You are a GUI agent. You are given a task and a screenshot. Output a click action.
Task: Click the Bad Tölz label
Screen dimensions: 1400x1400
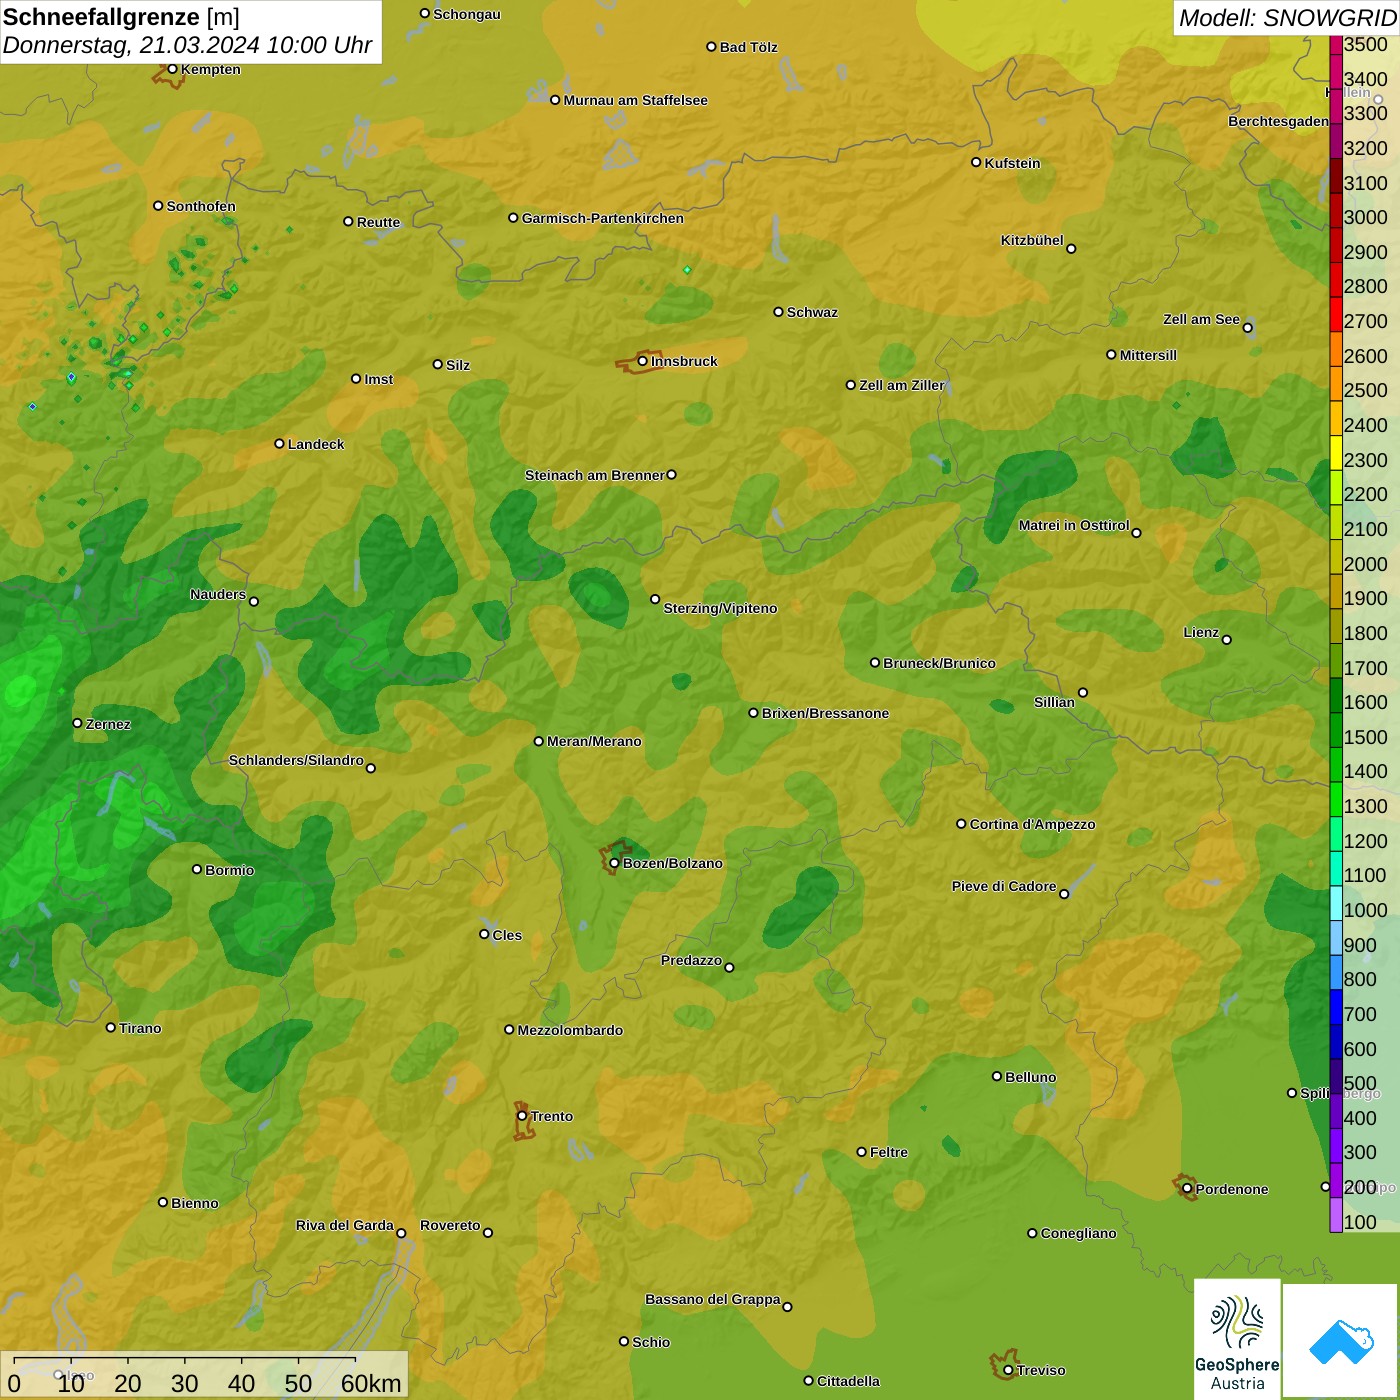click(x=748, y=47)
